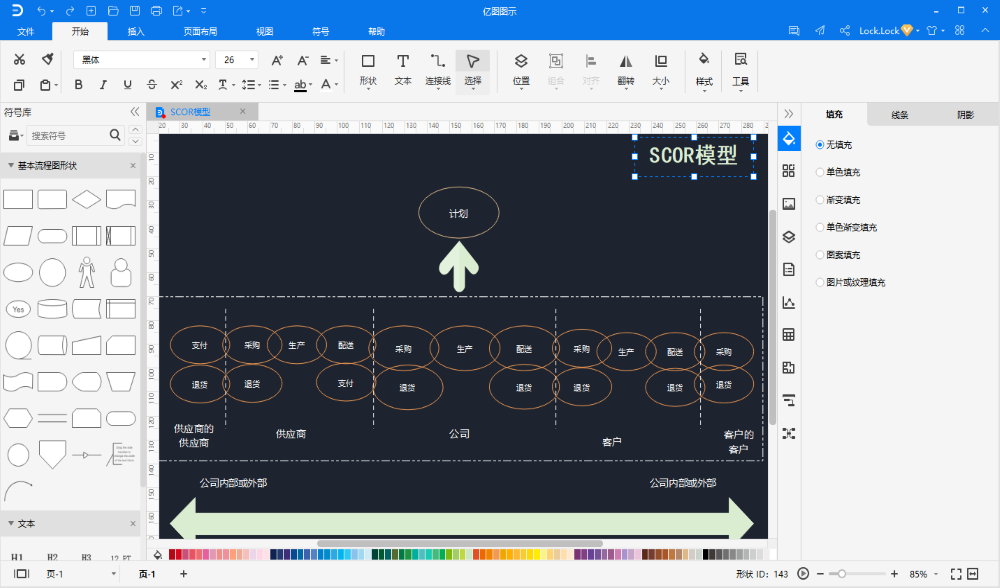1000x588 pixels.
Task: Close the SCOR模型 document tab
Action: click(x=242, y=112)
